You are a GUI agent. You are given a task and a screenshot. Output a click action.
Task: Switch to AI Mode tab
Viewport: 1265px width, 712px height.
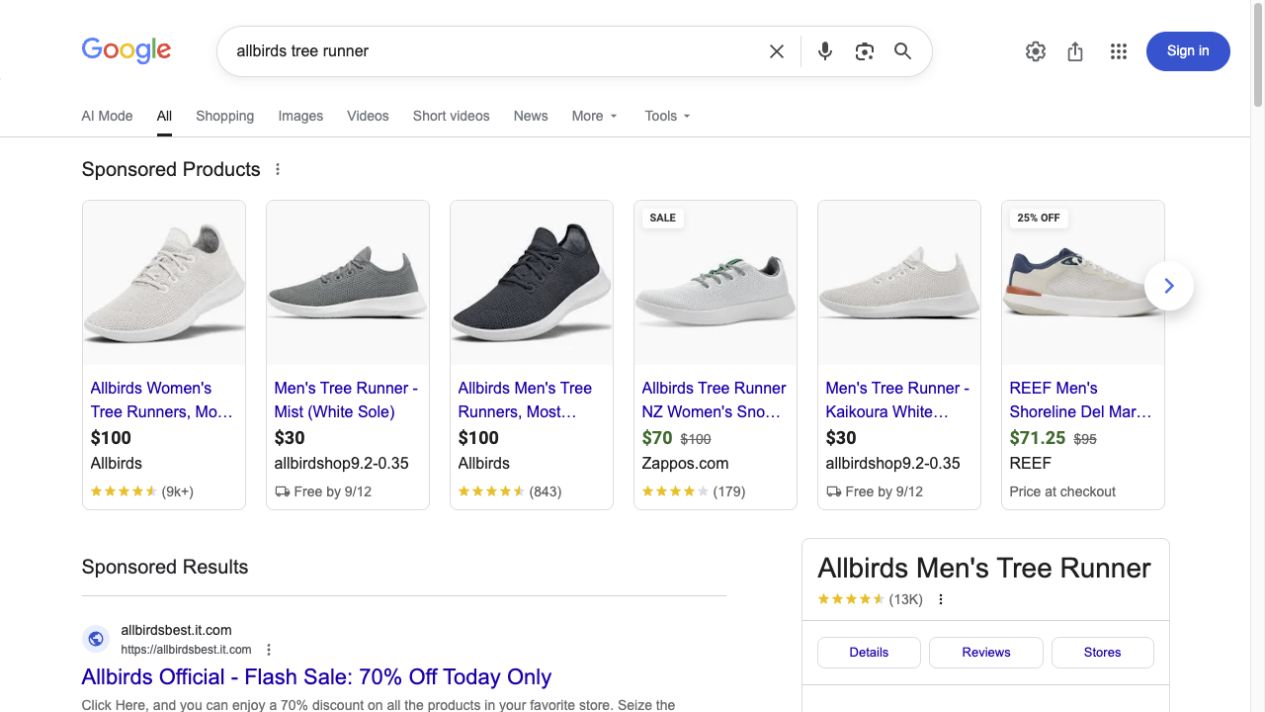point(107,116)
